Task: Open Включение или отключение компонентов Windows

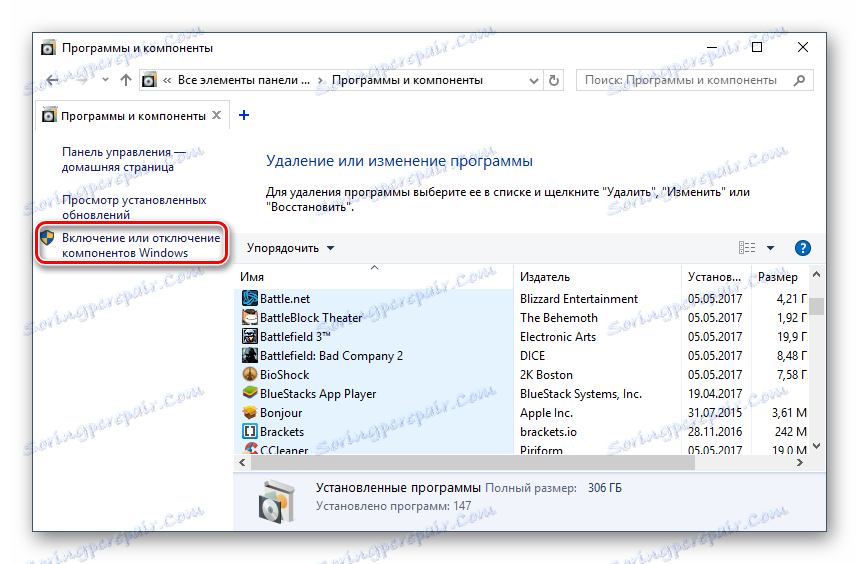Action: [141, 245]
